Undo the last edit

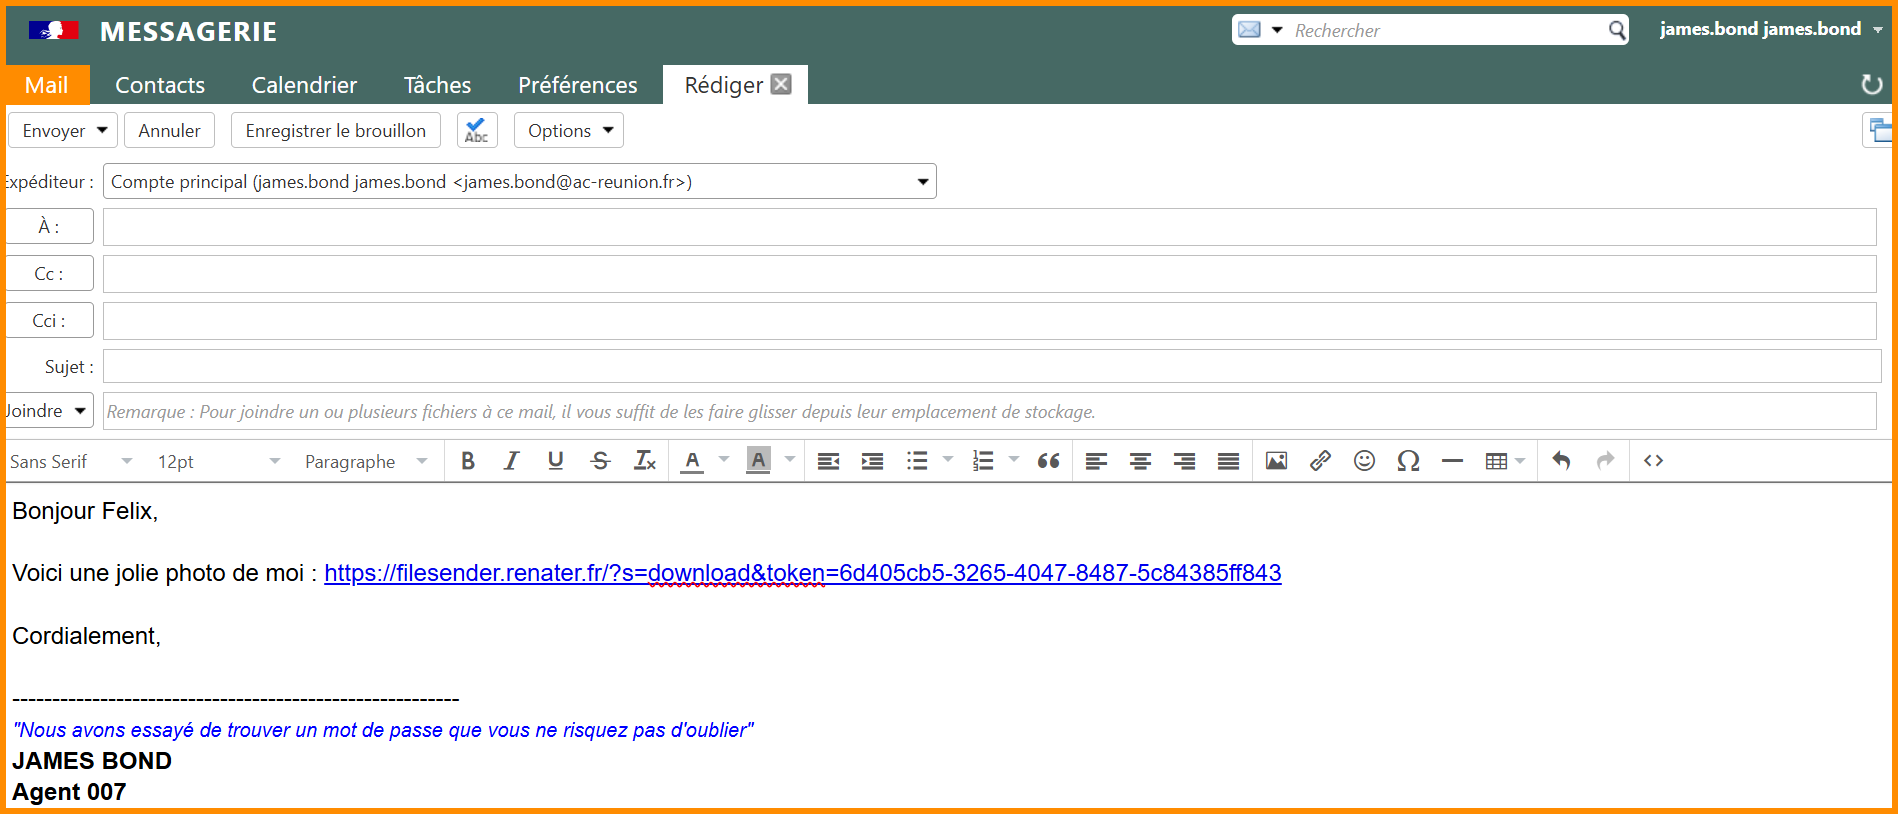[1561, 461]
